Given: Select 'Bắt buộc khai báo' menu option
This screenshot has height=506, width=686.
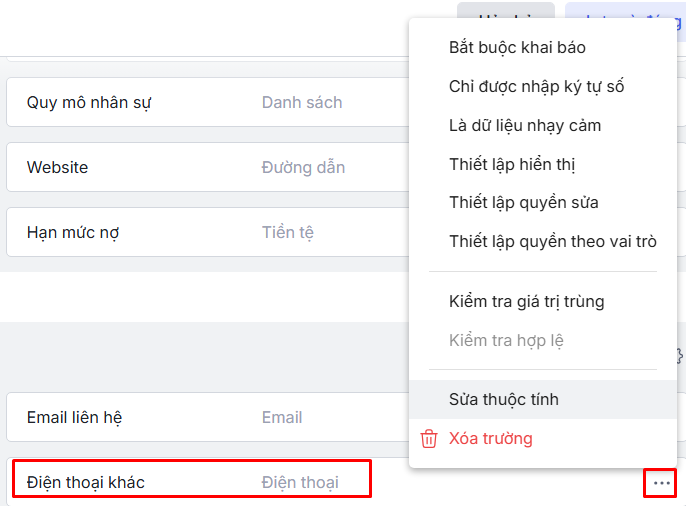Looking at the screenshot, I should coord(517,48).
